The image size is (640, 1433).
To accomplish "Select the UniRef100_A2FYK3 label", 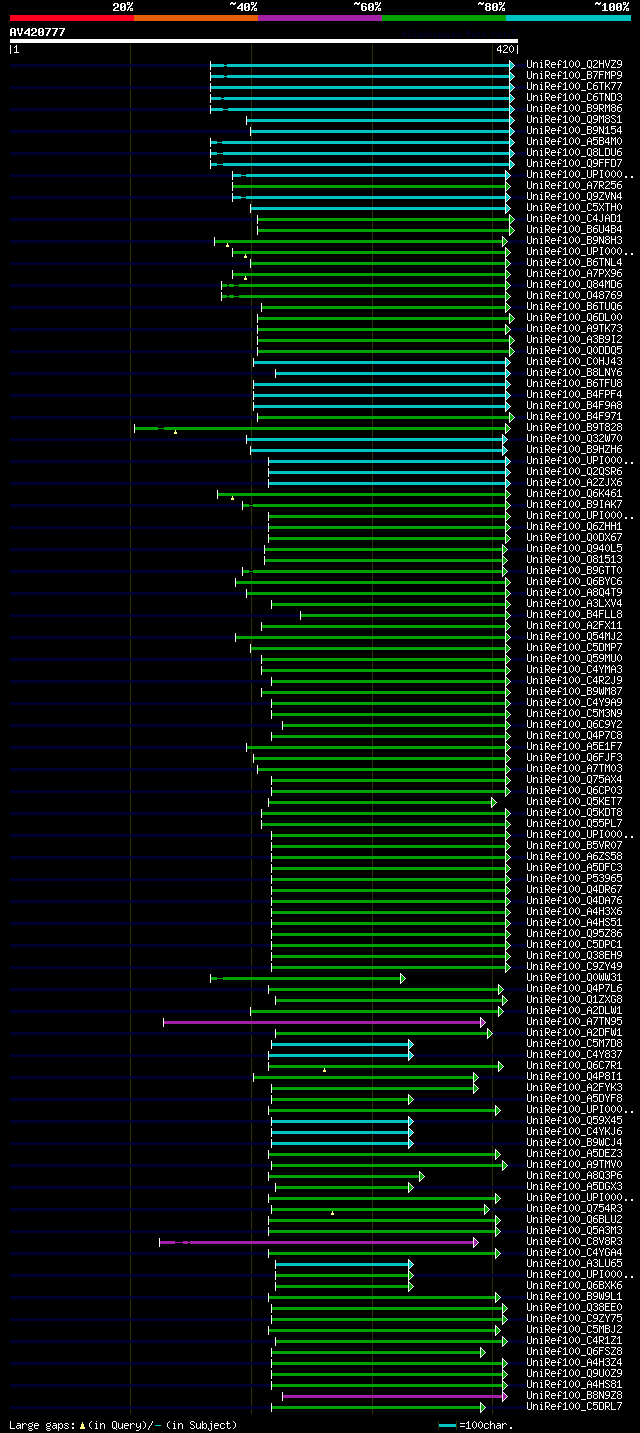I will pos(574,1088).
